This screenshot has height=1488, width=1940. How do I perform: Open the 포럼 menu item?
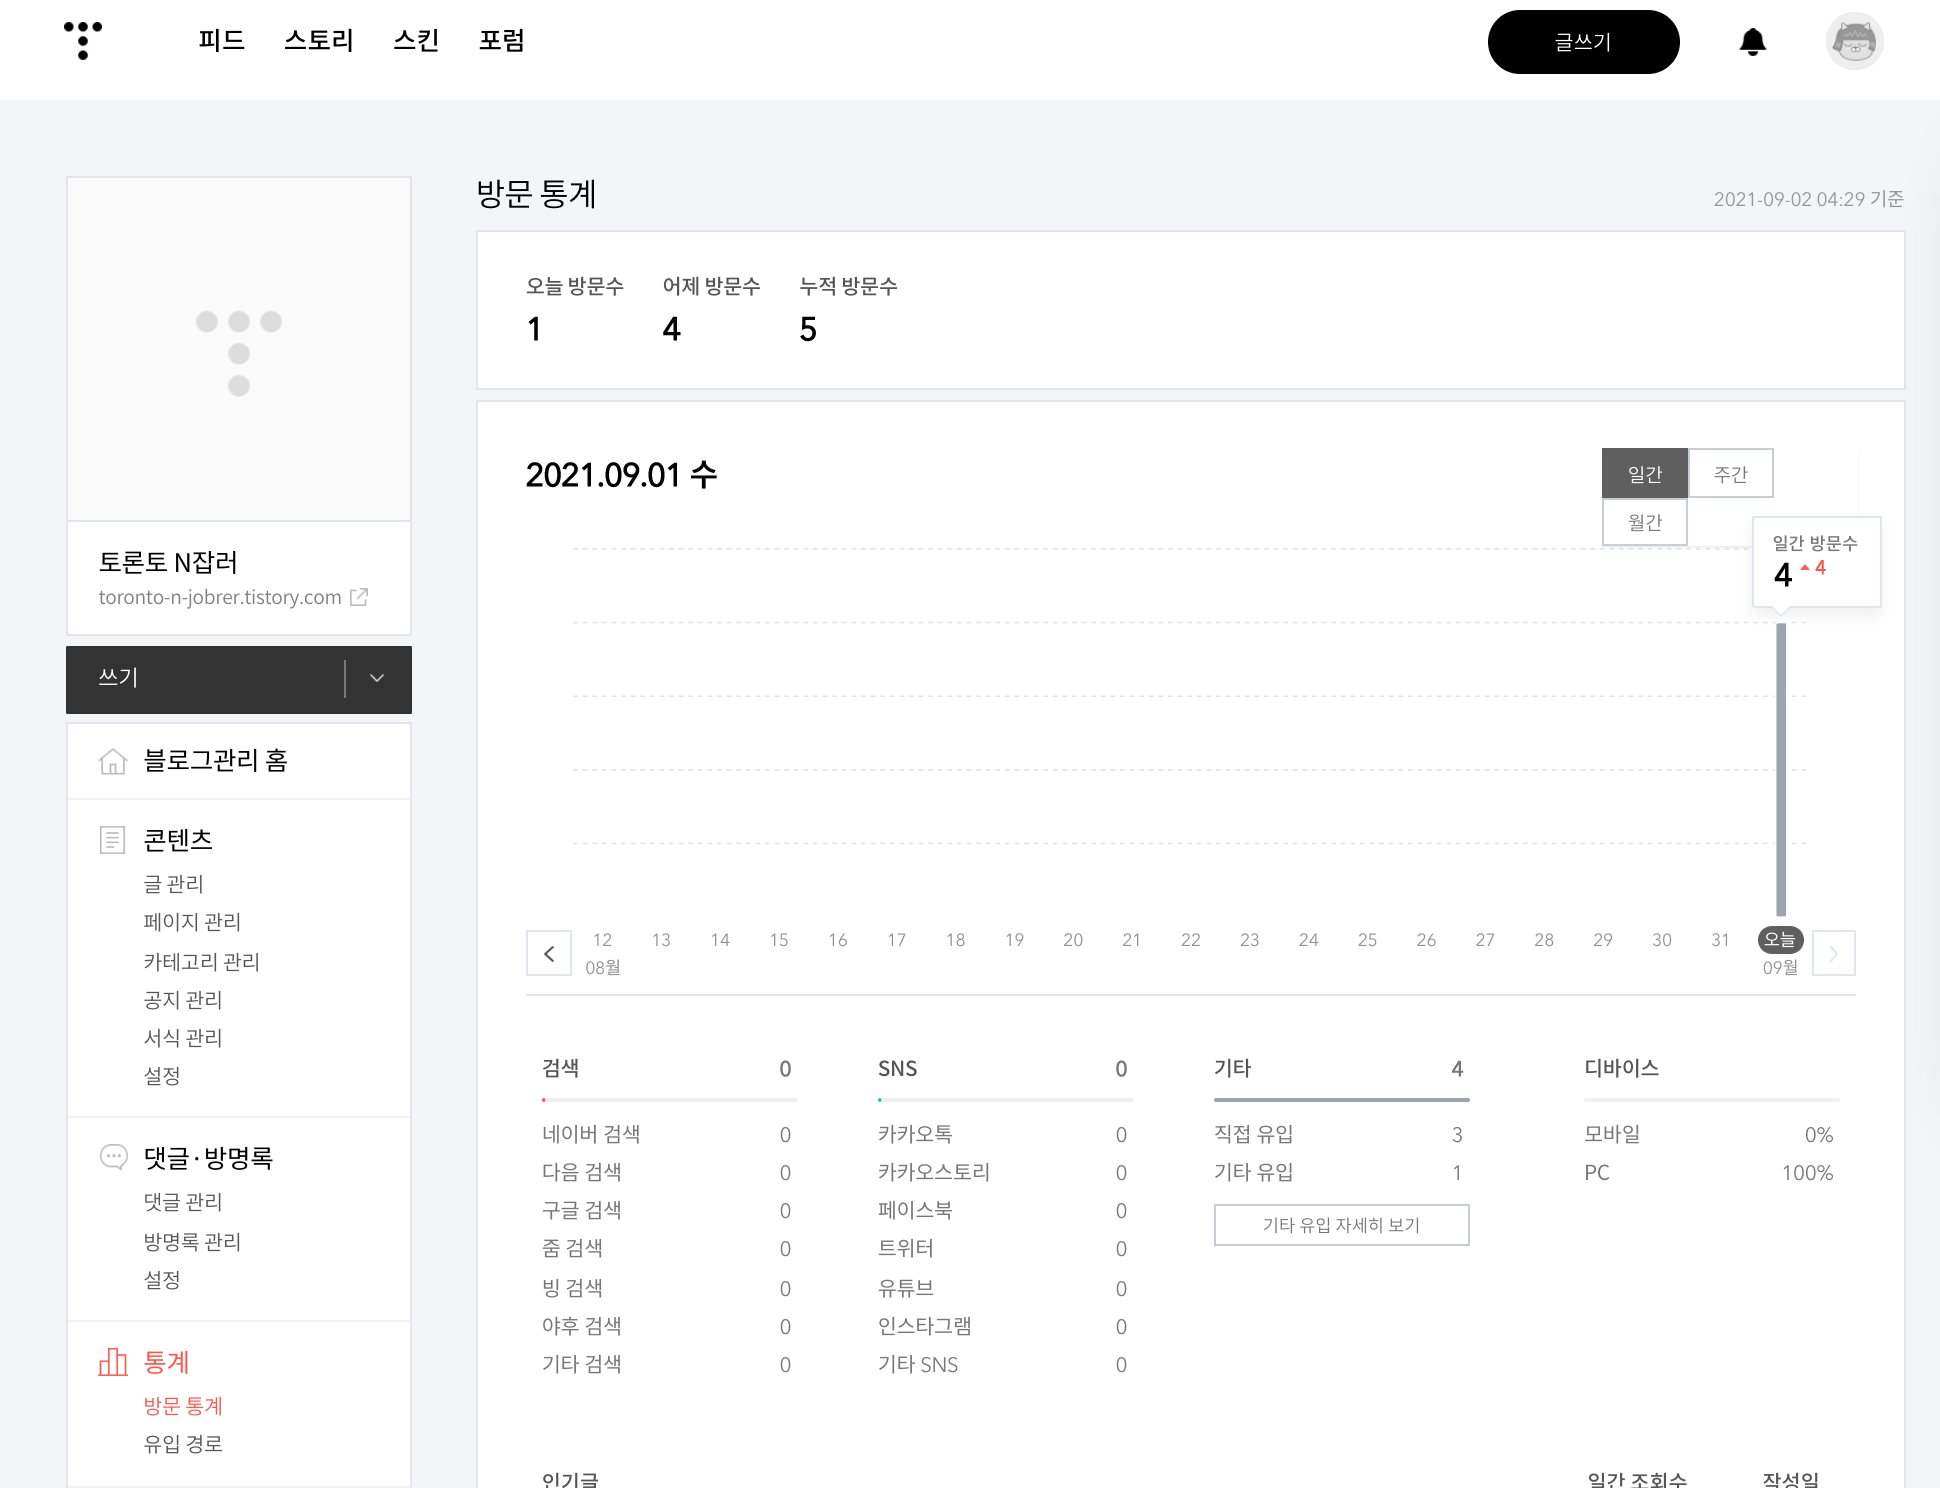click(x=501, y=41)
